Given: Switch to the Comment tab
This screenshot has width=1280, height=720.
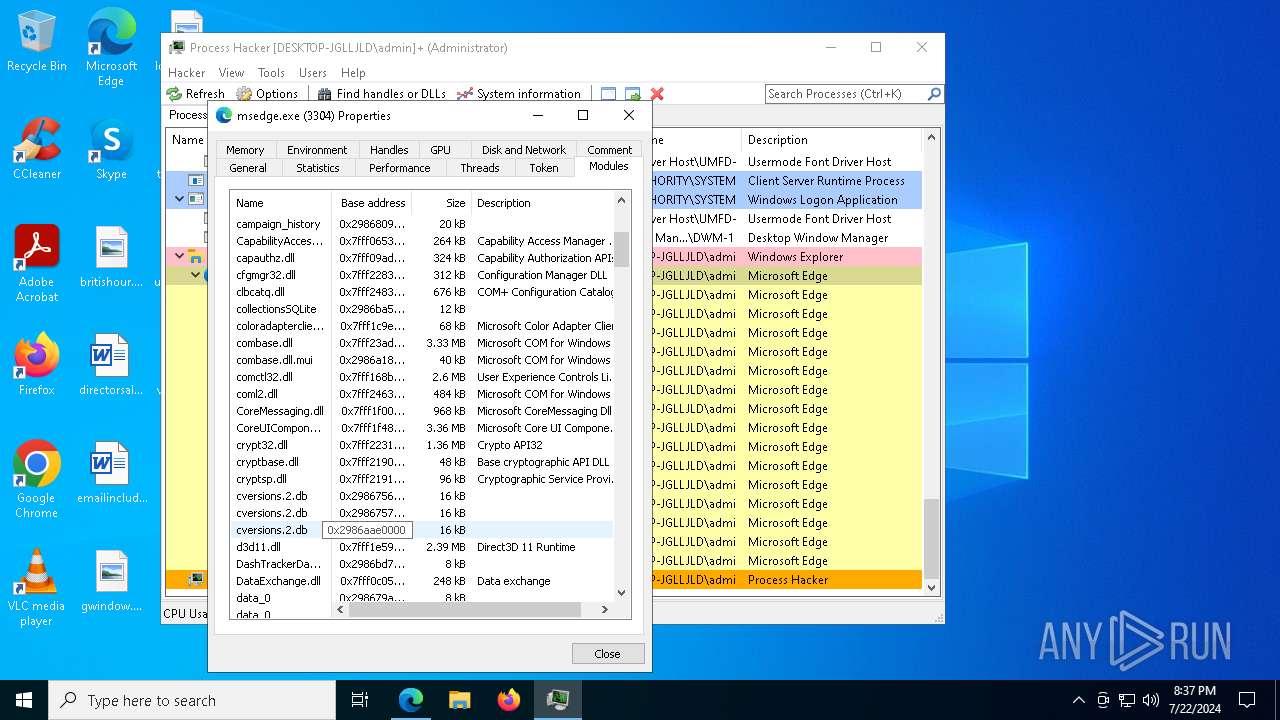Looking at the screenshot, I should pyautogui.click(x=610, y=150).
